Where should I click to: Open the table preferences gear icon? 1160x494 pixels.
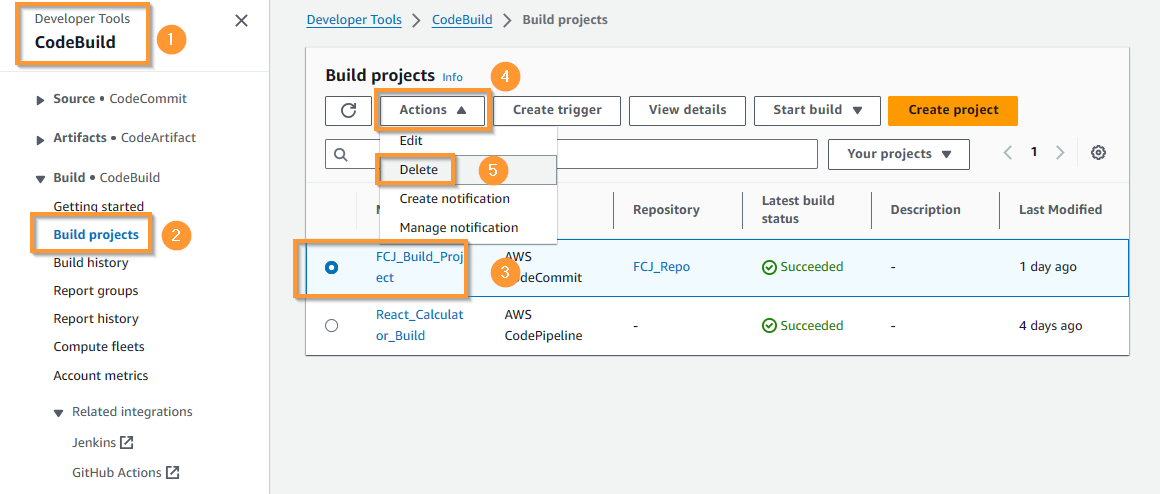pyautogui.click(x=1099, y=153)
